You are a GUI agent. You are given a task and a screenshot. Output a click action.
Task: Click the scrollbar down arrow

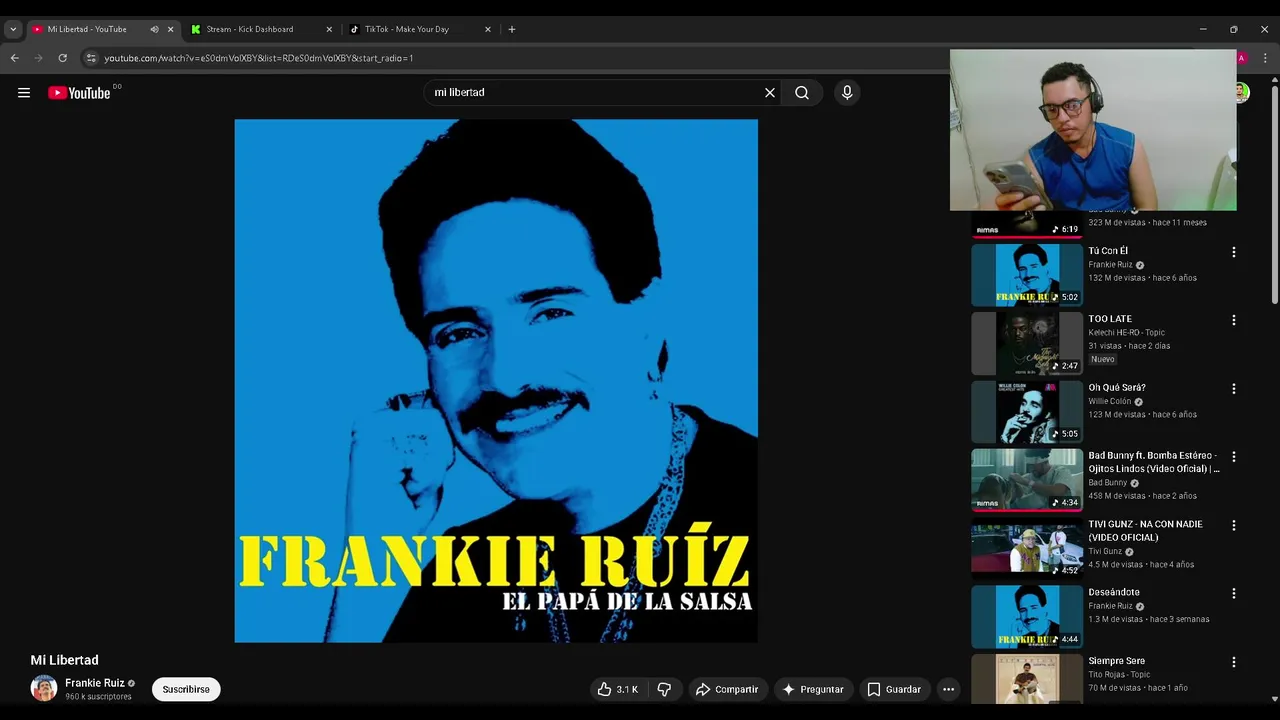point(1274,699)
